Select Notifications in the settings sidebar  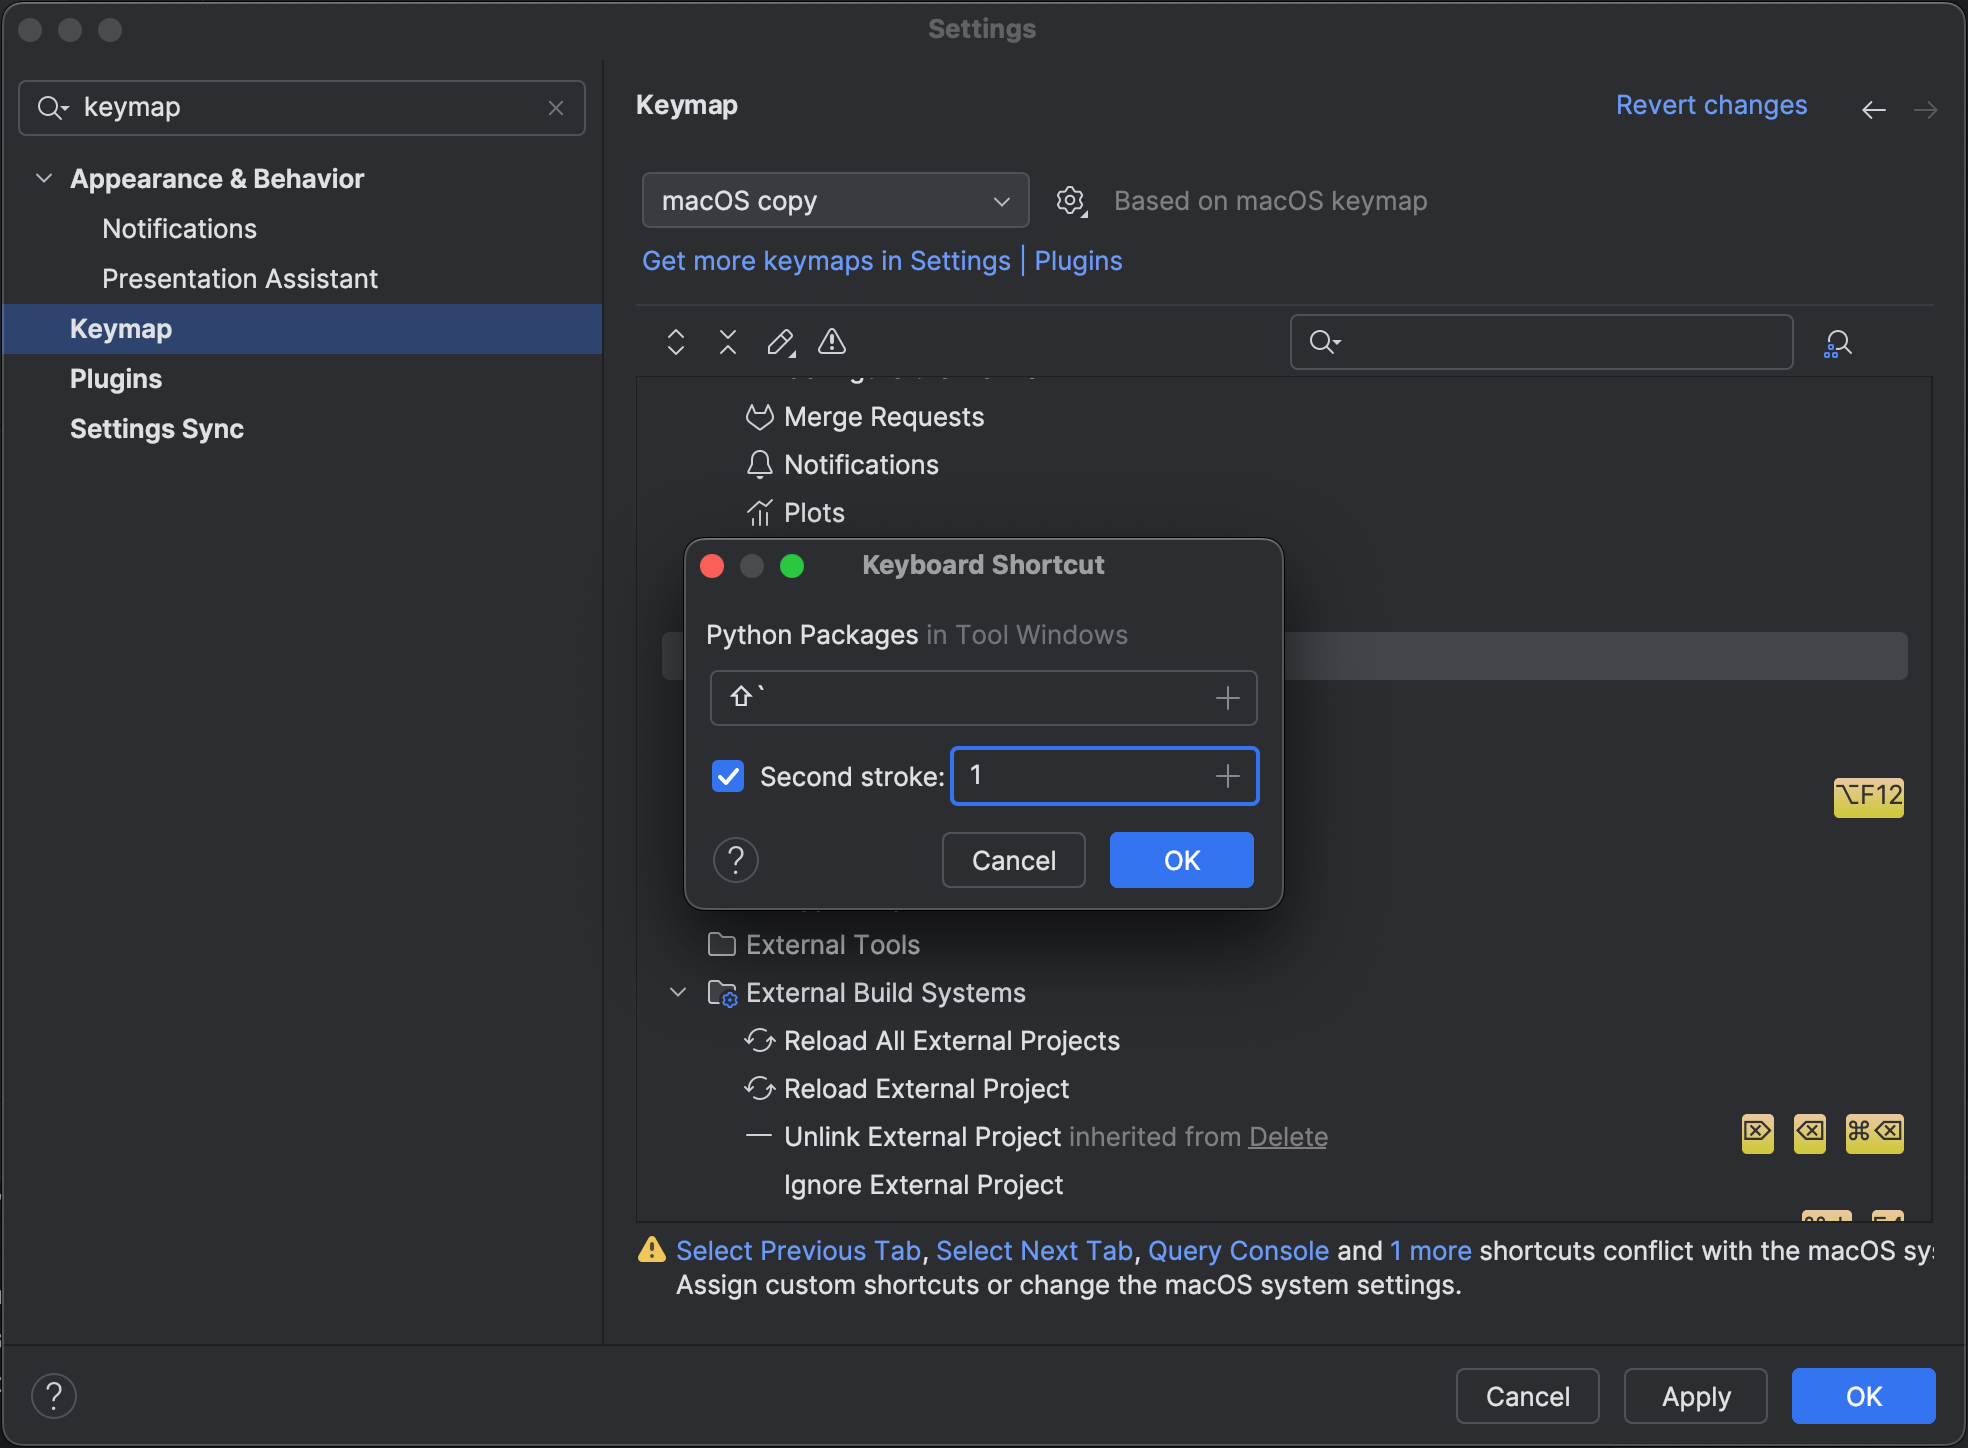tap(178, 228)
